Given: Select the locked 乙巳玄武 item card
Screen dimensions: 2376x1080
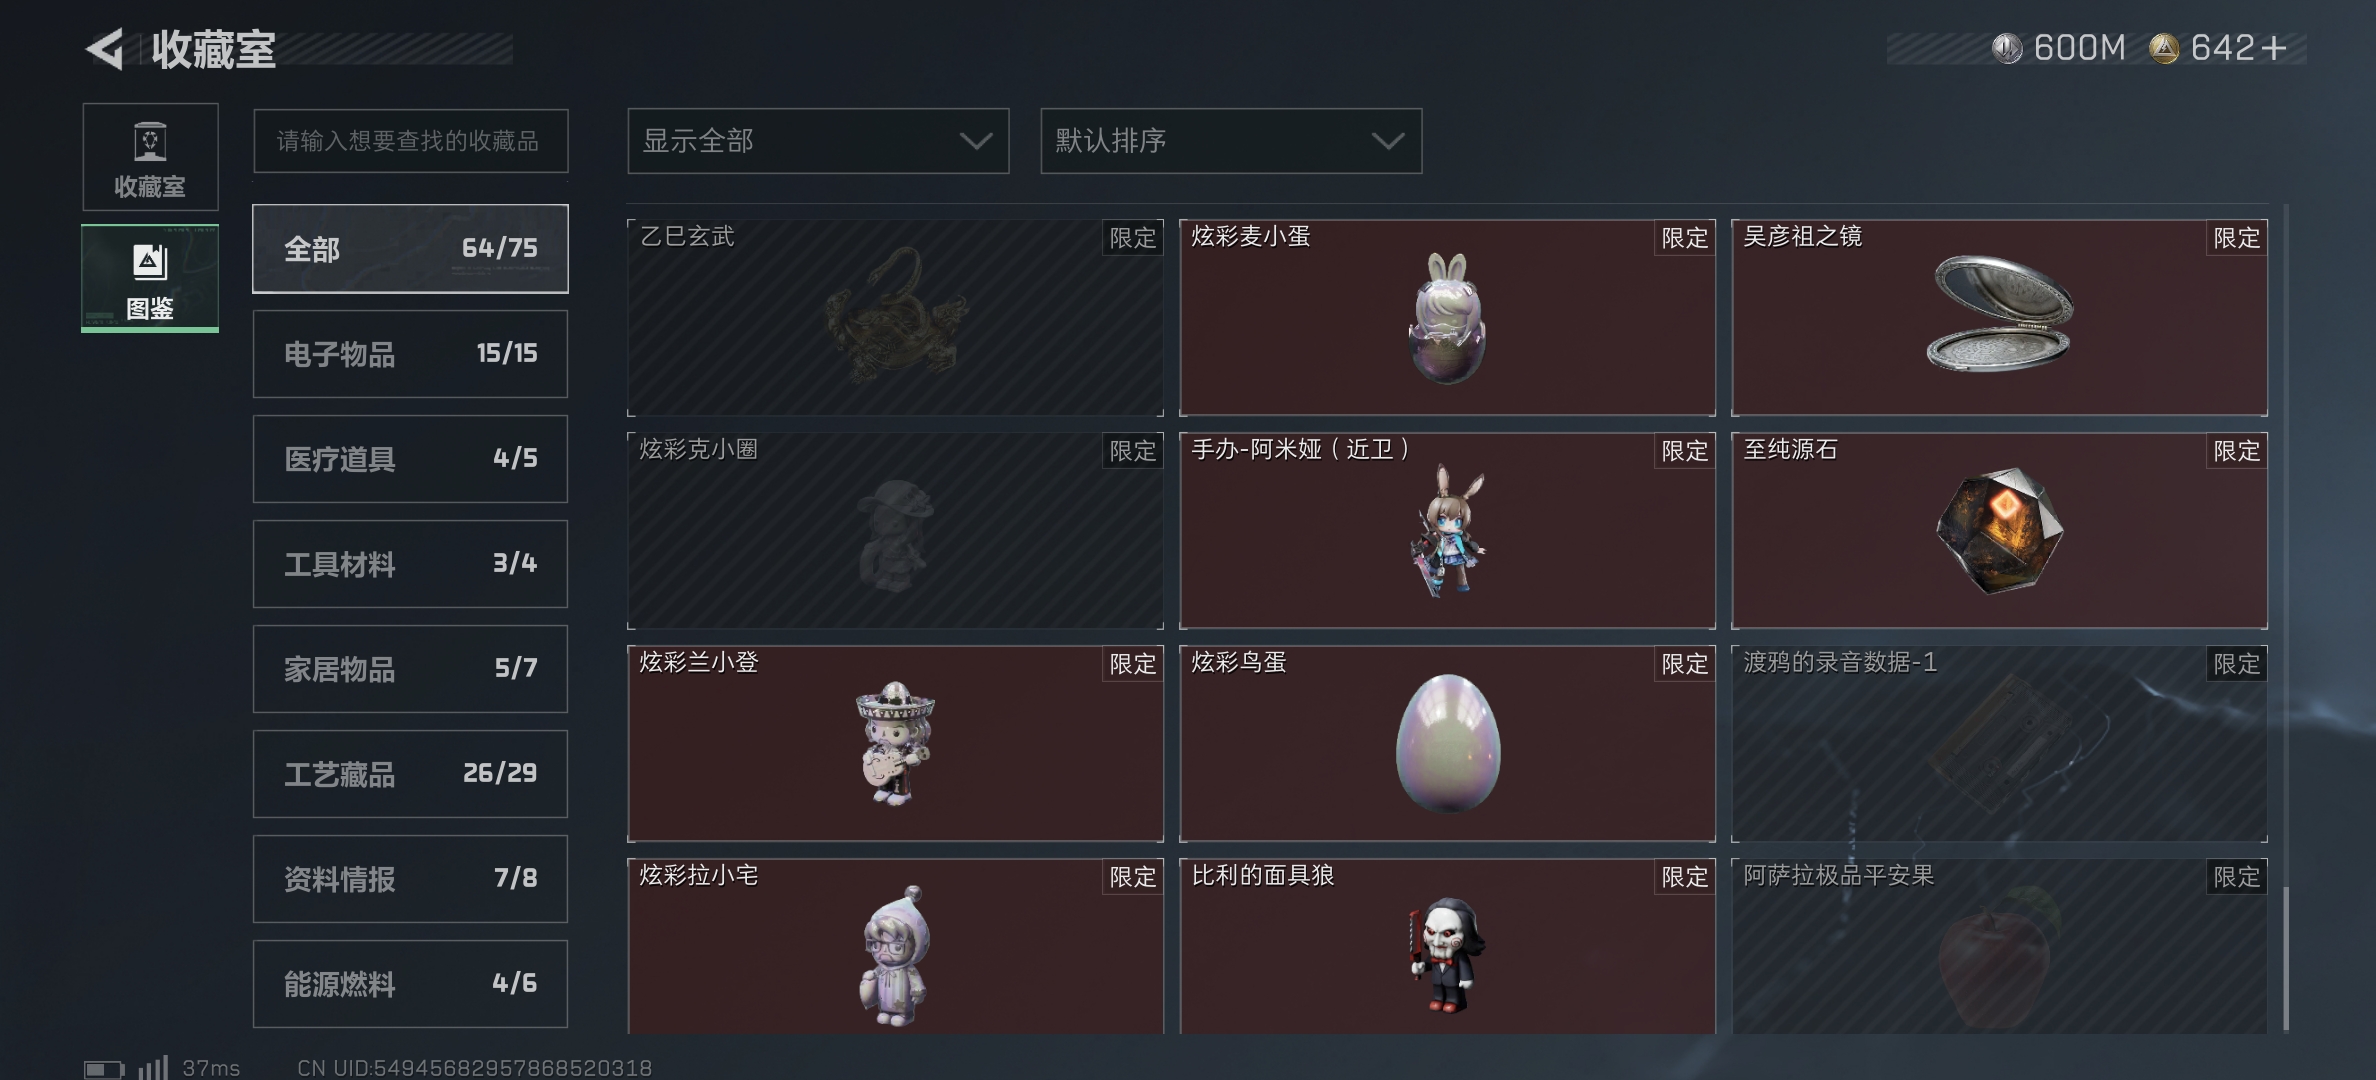Looking at the screenshot, I should pos(895,317).
